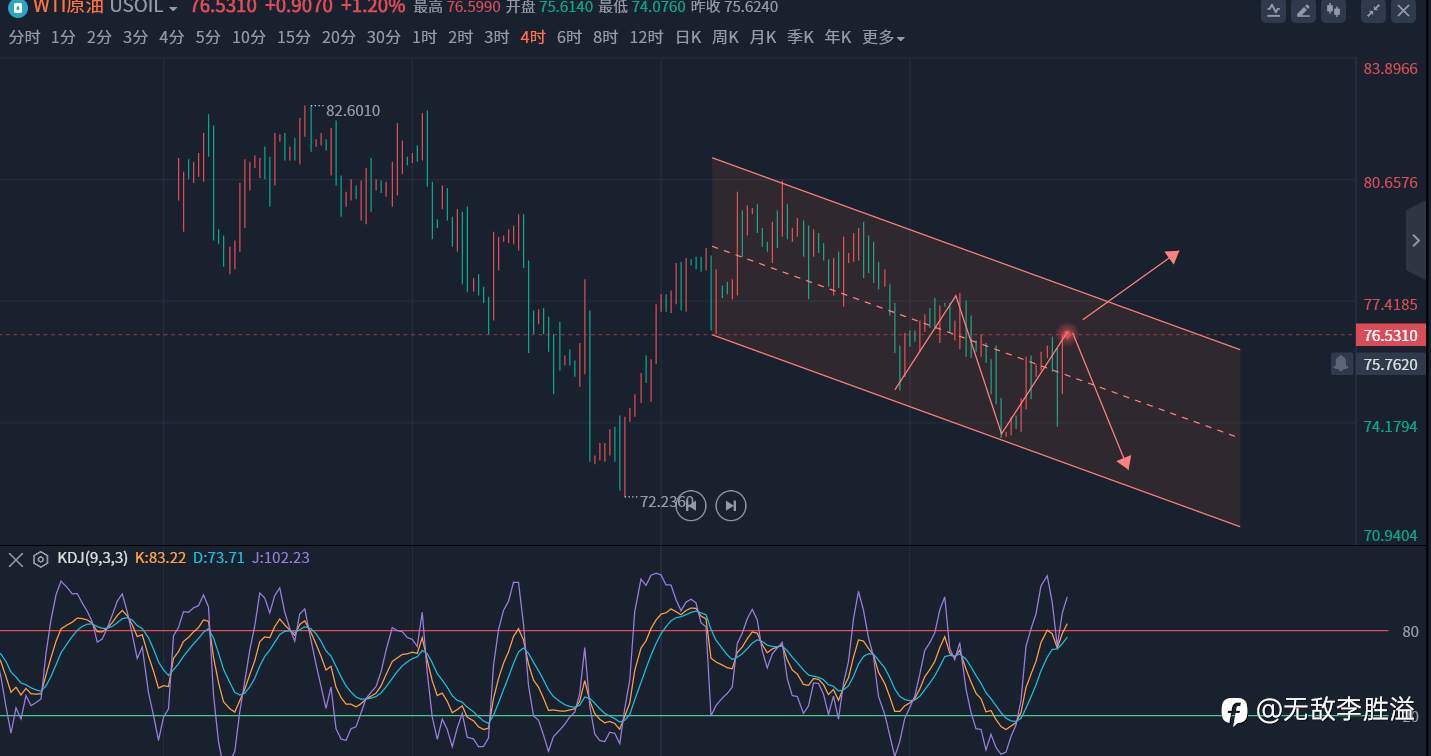
Task: Switch to 日K daily chart
Action: 688,38
